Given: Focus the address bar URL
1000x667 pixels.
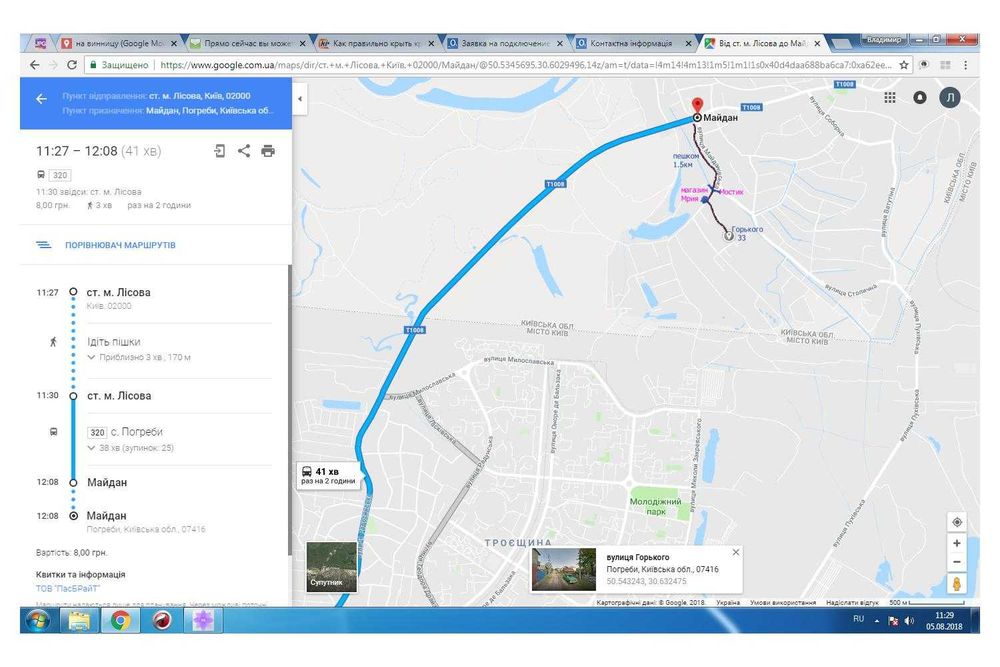Looking at the screenshot, I should (x=525, y=64).
